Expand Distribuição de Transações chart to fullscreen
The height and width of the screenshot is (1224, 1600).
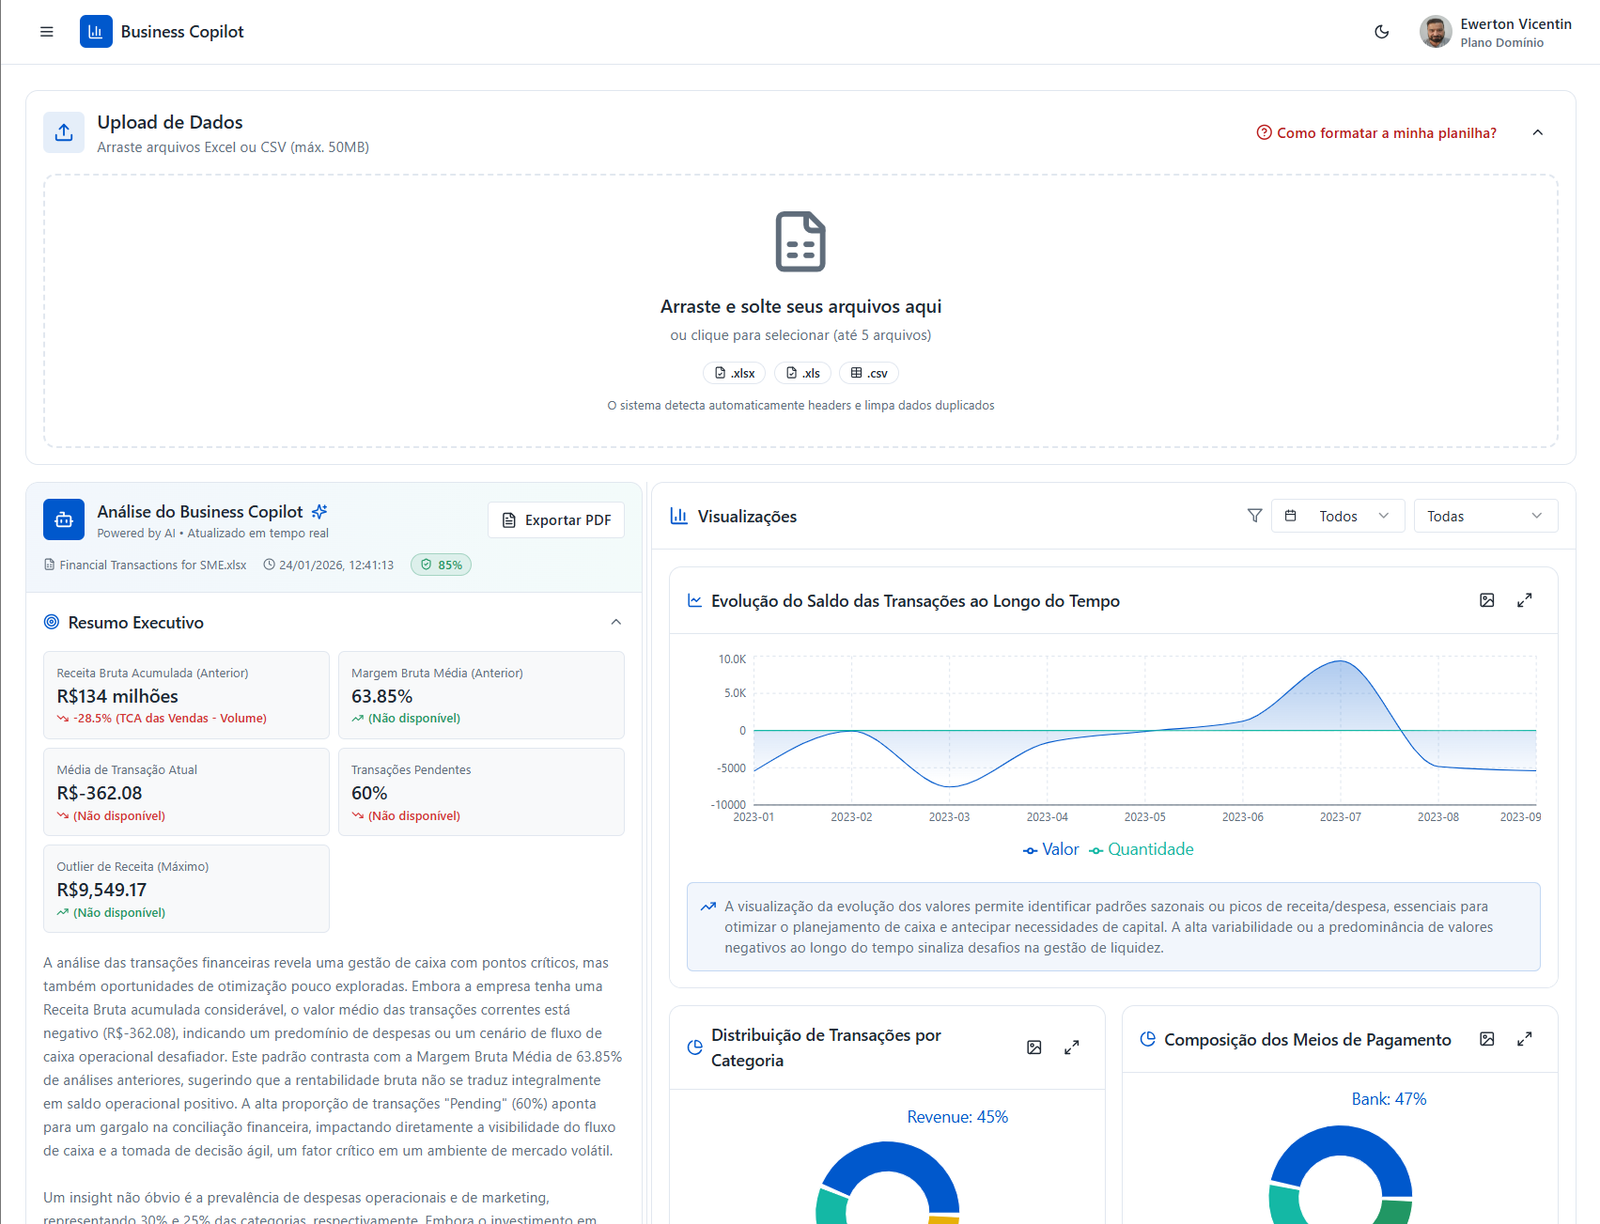[1071, 1047]
